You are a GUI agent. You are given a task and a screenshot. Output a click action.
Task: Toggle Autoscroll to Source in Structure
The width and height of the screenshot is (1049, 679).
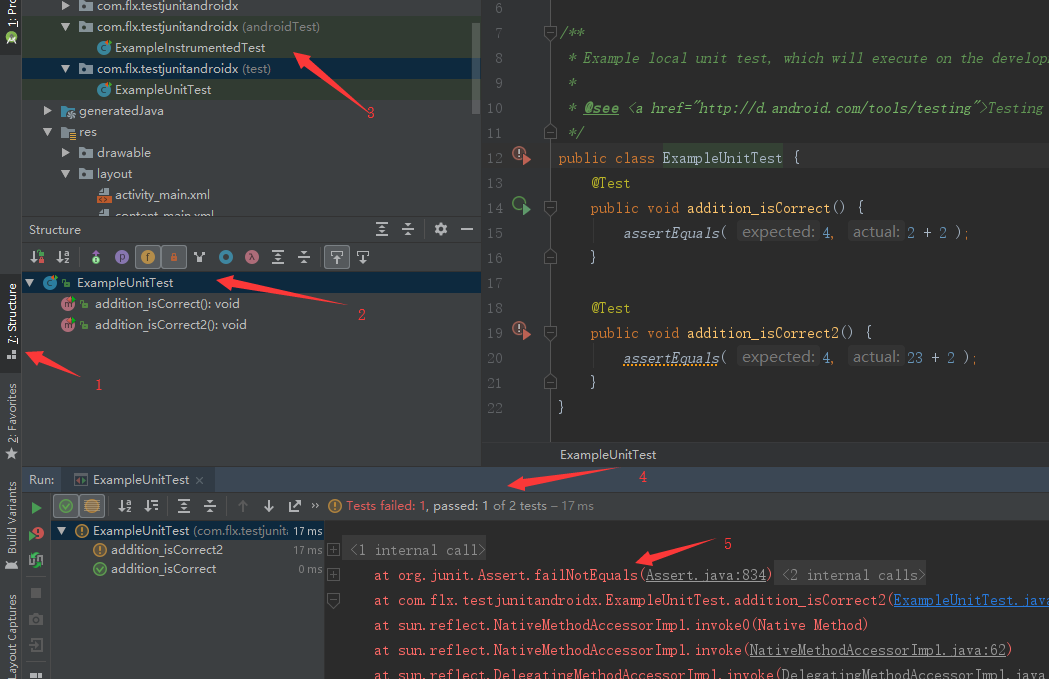pos(337,257)
